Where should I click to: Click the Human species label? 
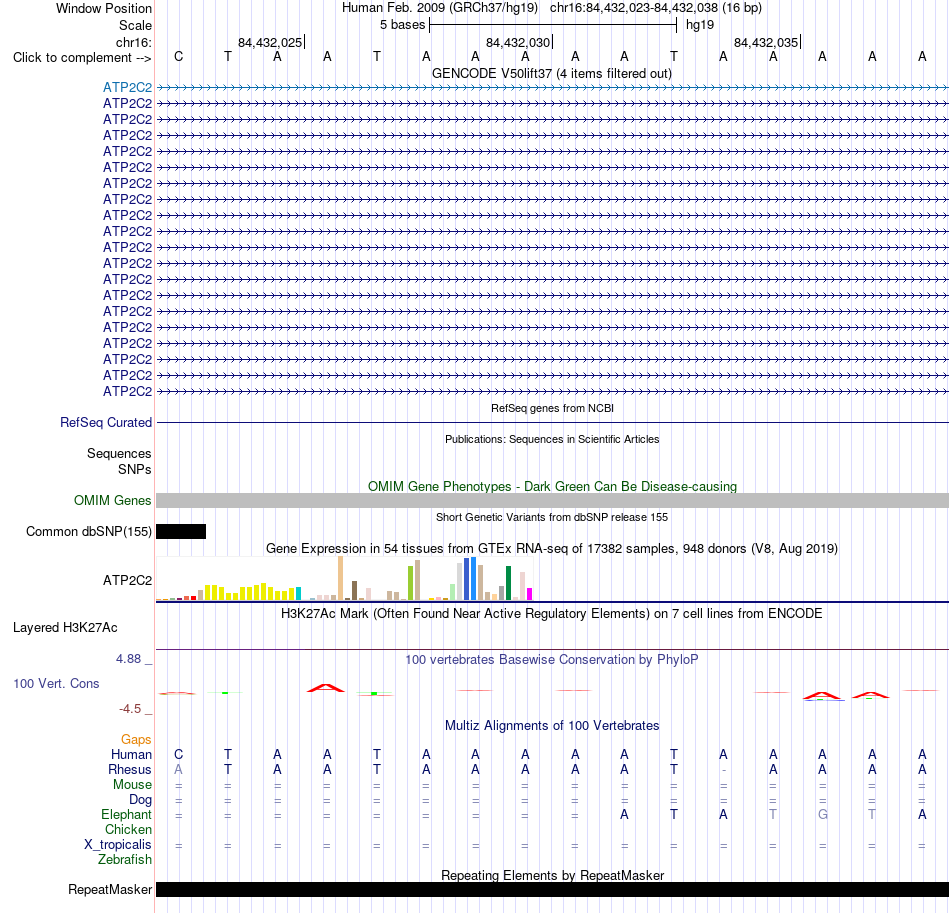coord(131,755)
